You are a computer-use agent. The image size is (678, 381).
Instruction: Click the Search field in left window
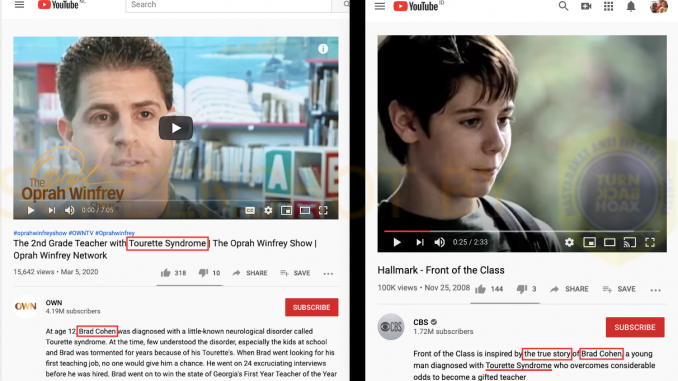point(228,5)
